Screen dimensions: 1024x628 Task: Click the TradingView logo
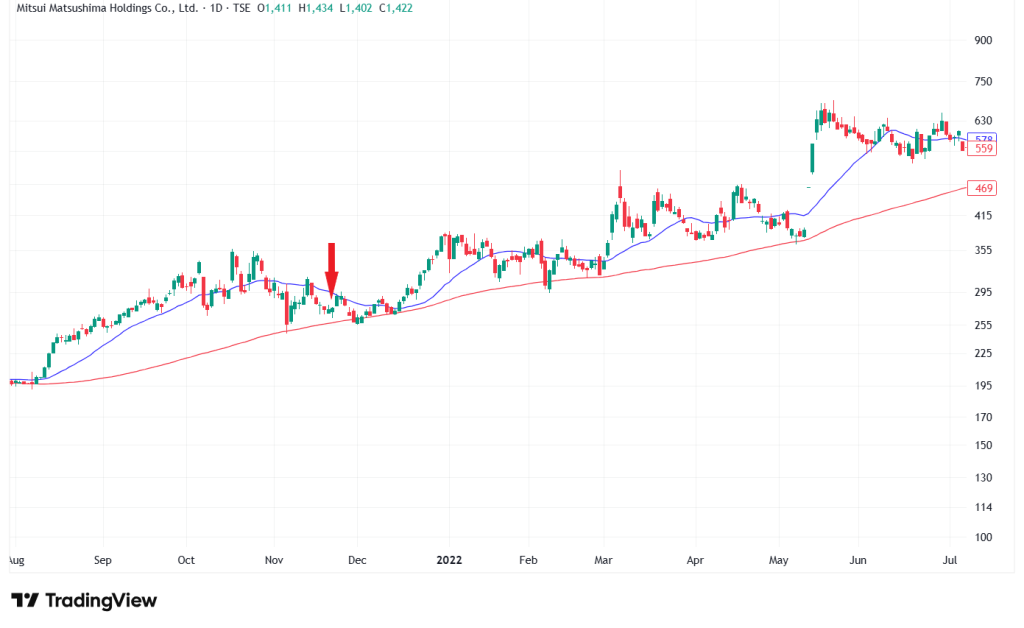click(x=84, y=600)
